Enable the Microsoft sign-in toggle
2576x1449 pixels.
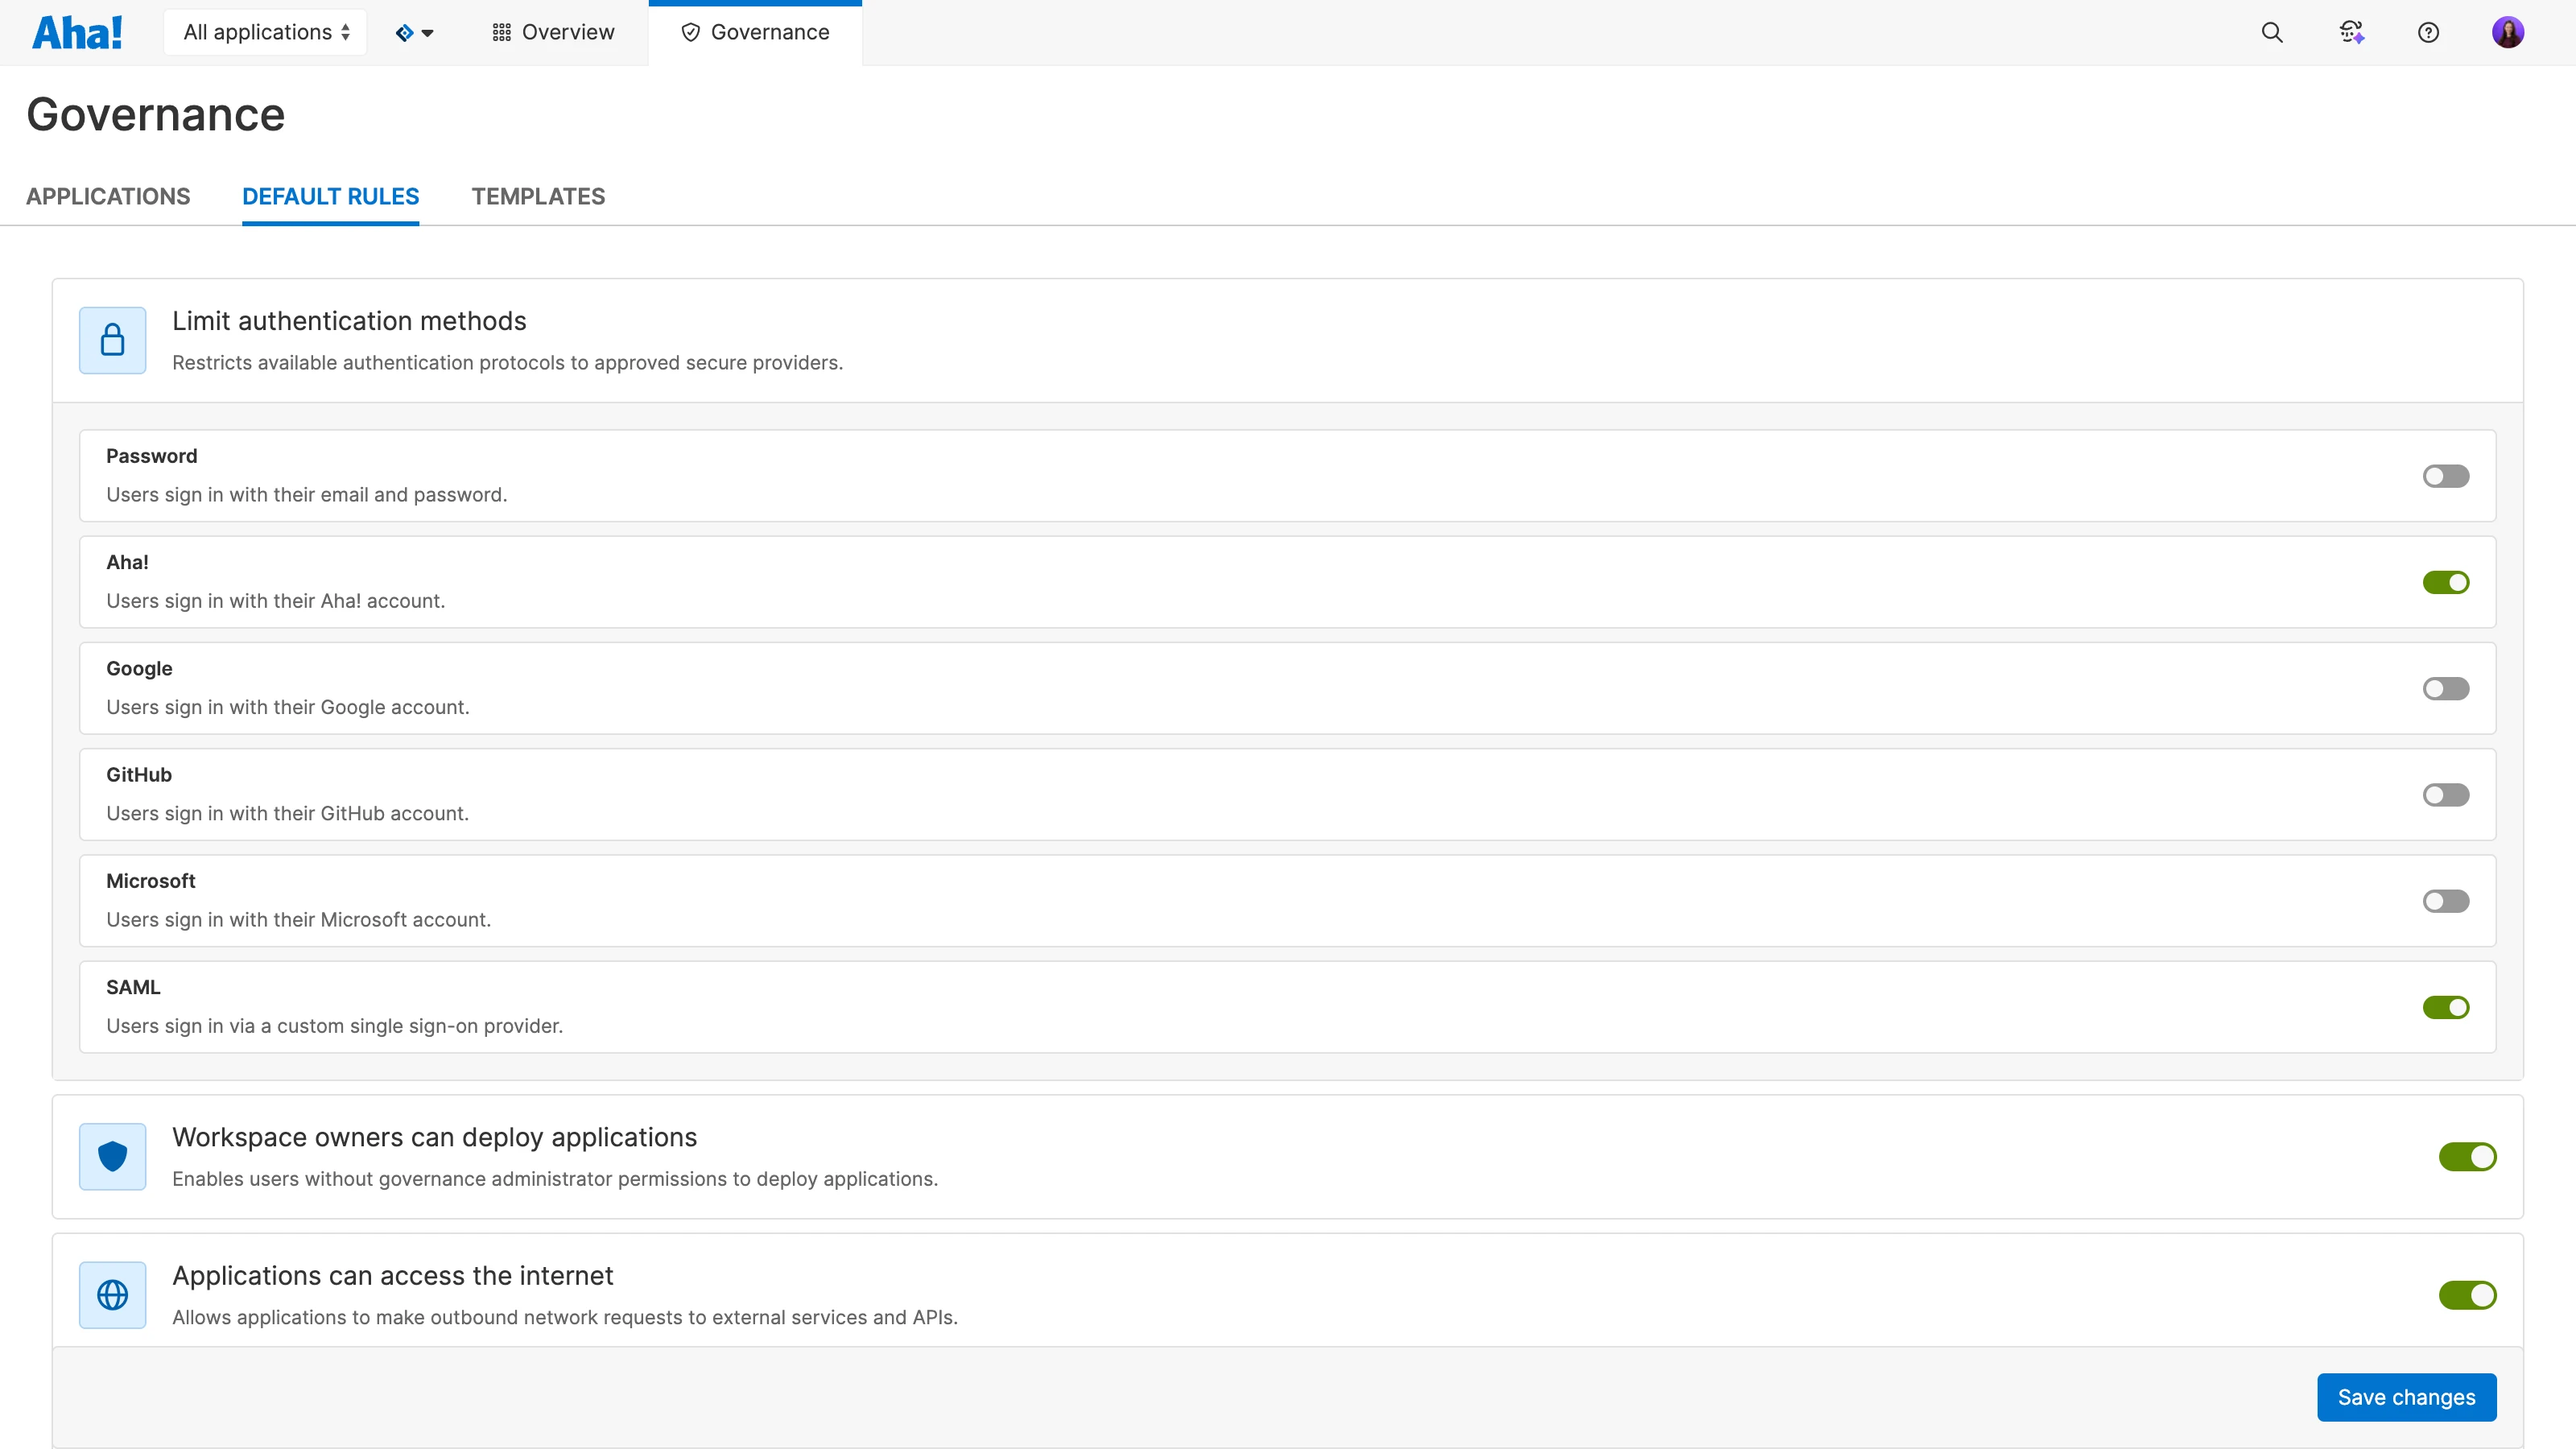tap(2446, 901)
